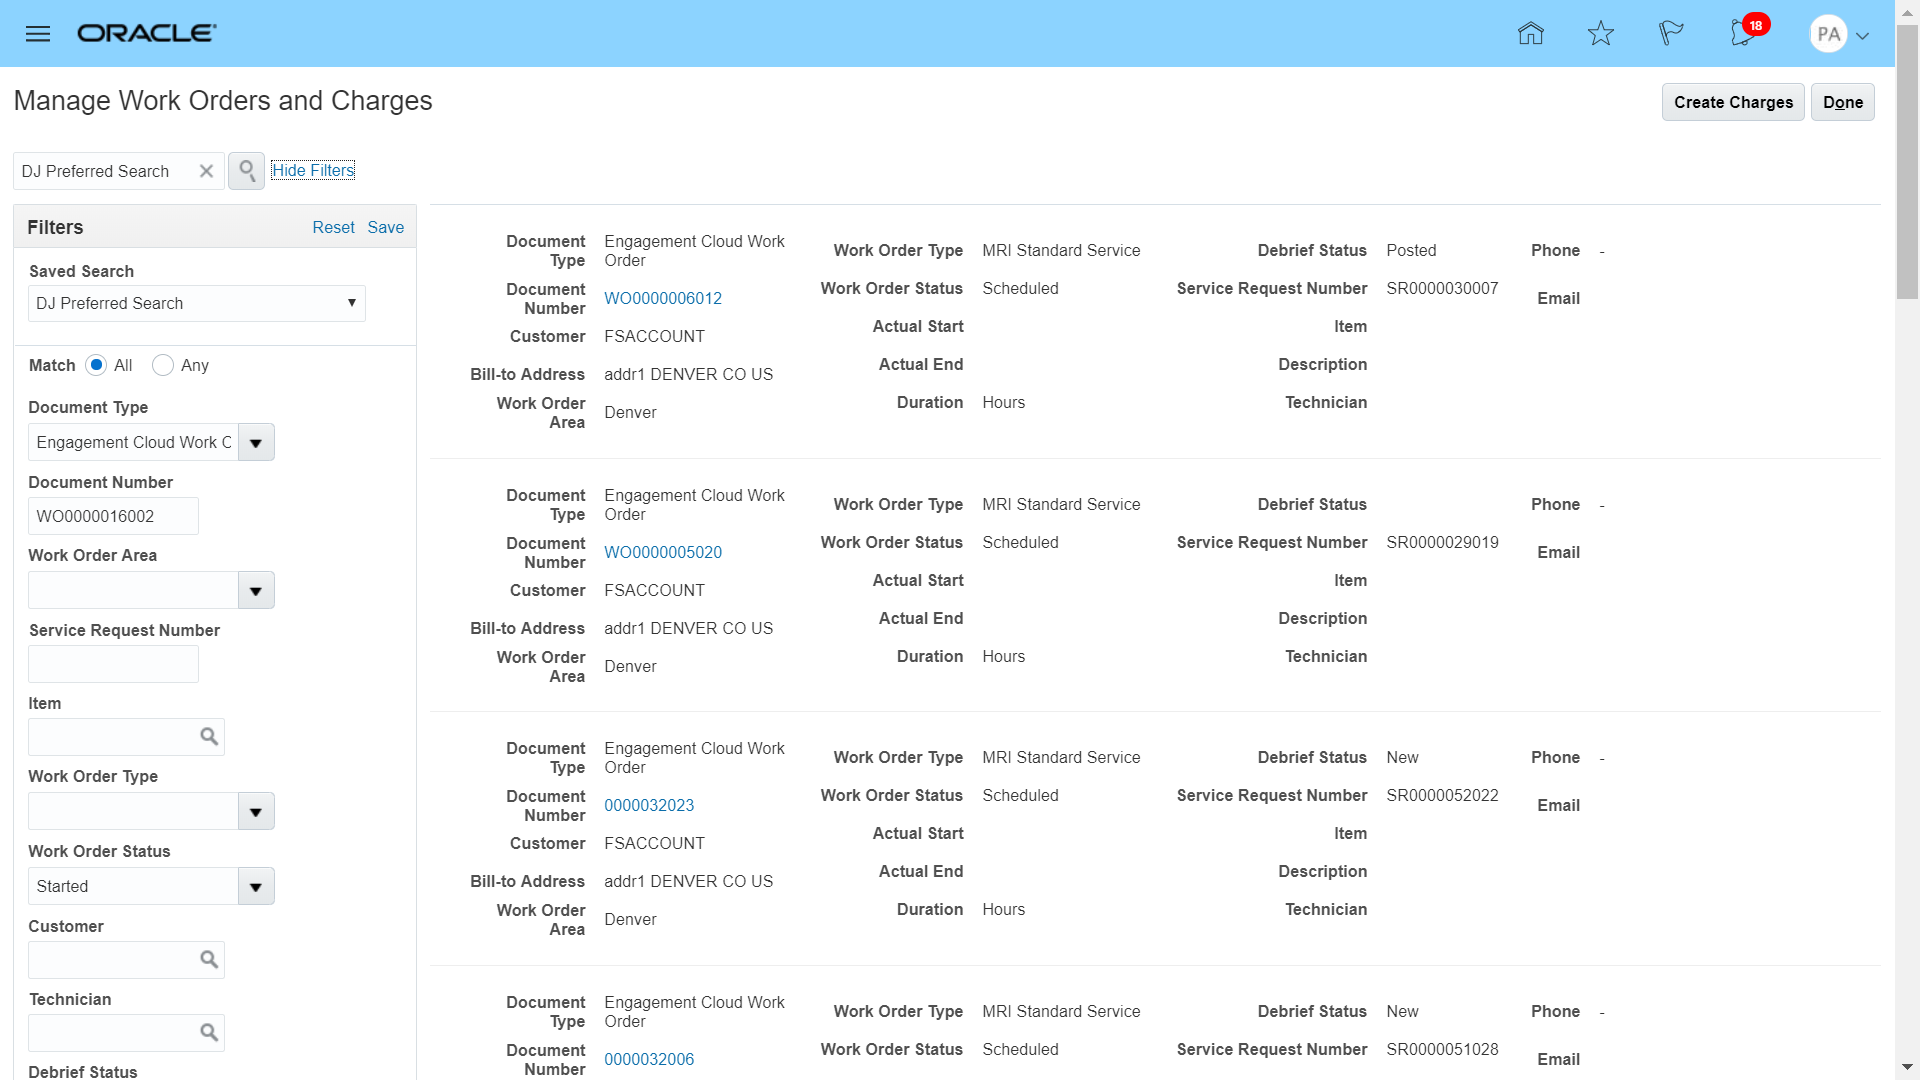Screen dimensions: 1920x1080
Task: Open the Watchlist flag icon
Action: pyautogui.click(x=1670, y=34)
